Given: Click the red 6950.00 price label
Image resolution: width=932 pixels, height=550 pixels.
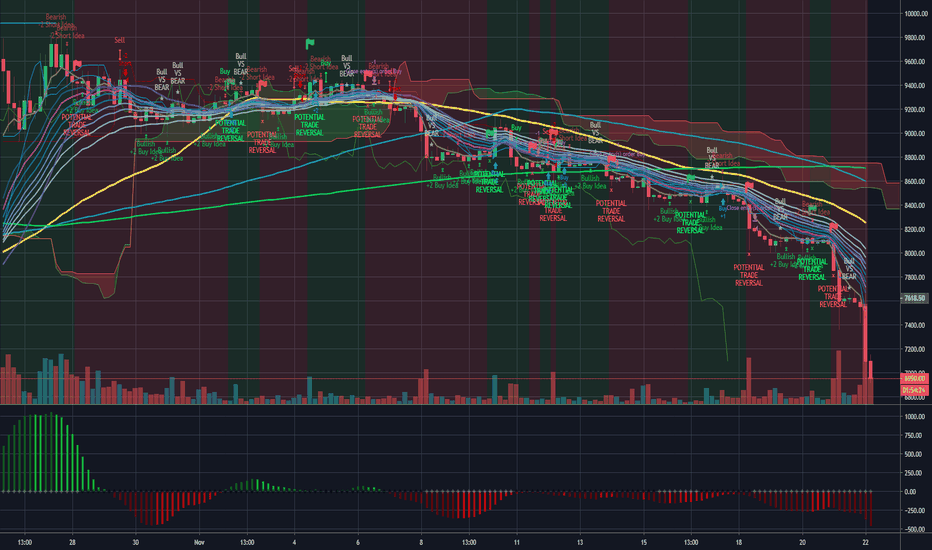Looking at the screenshot, I should 914,378.
